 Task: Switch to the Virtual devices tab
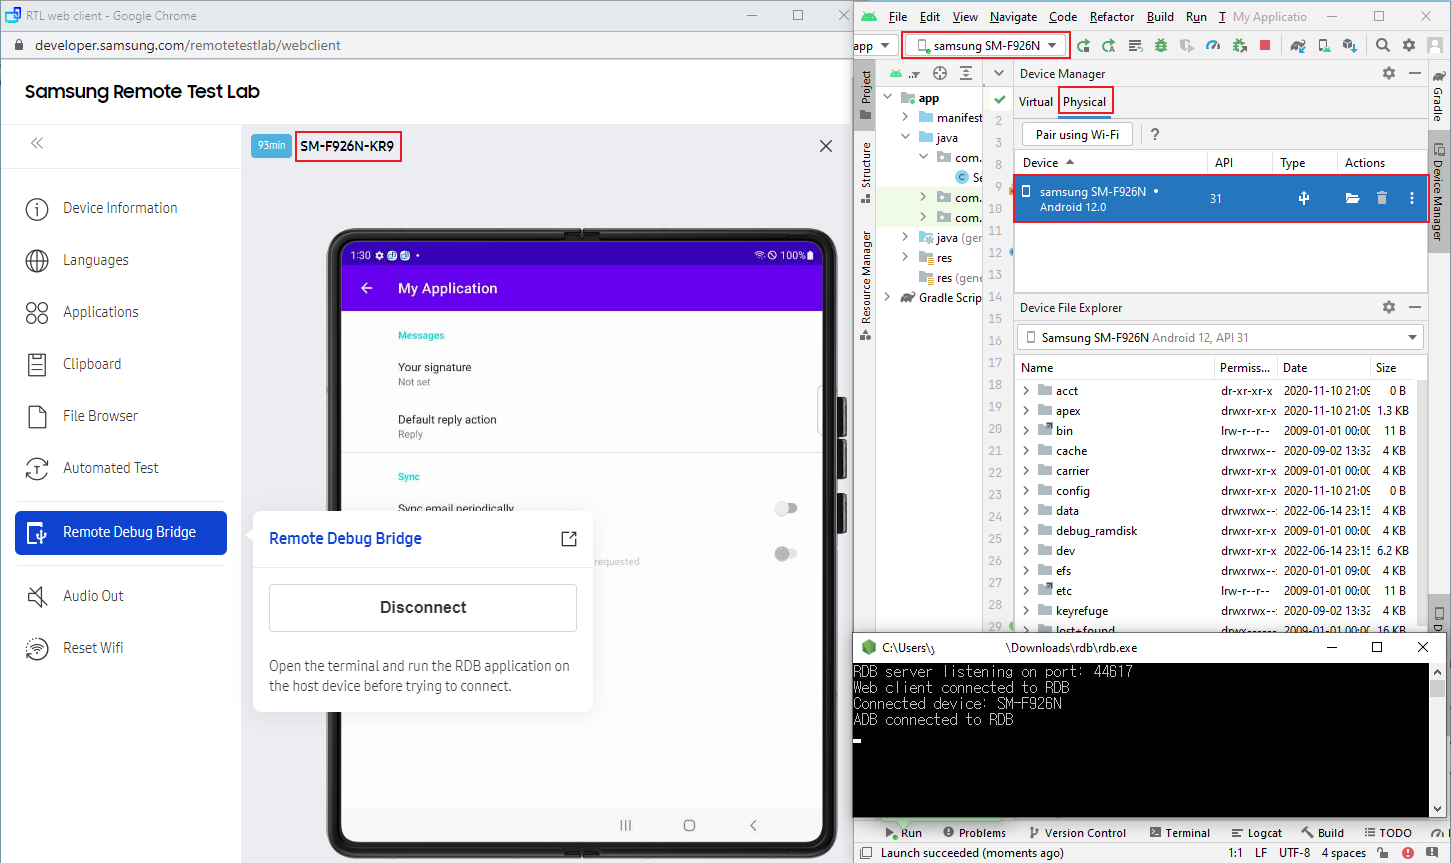[x=1035, y=102]
